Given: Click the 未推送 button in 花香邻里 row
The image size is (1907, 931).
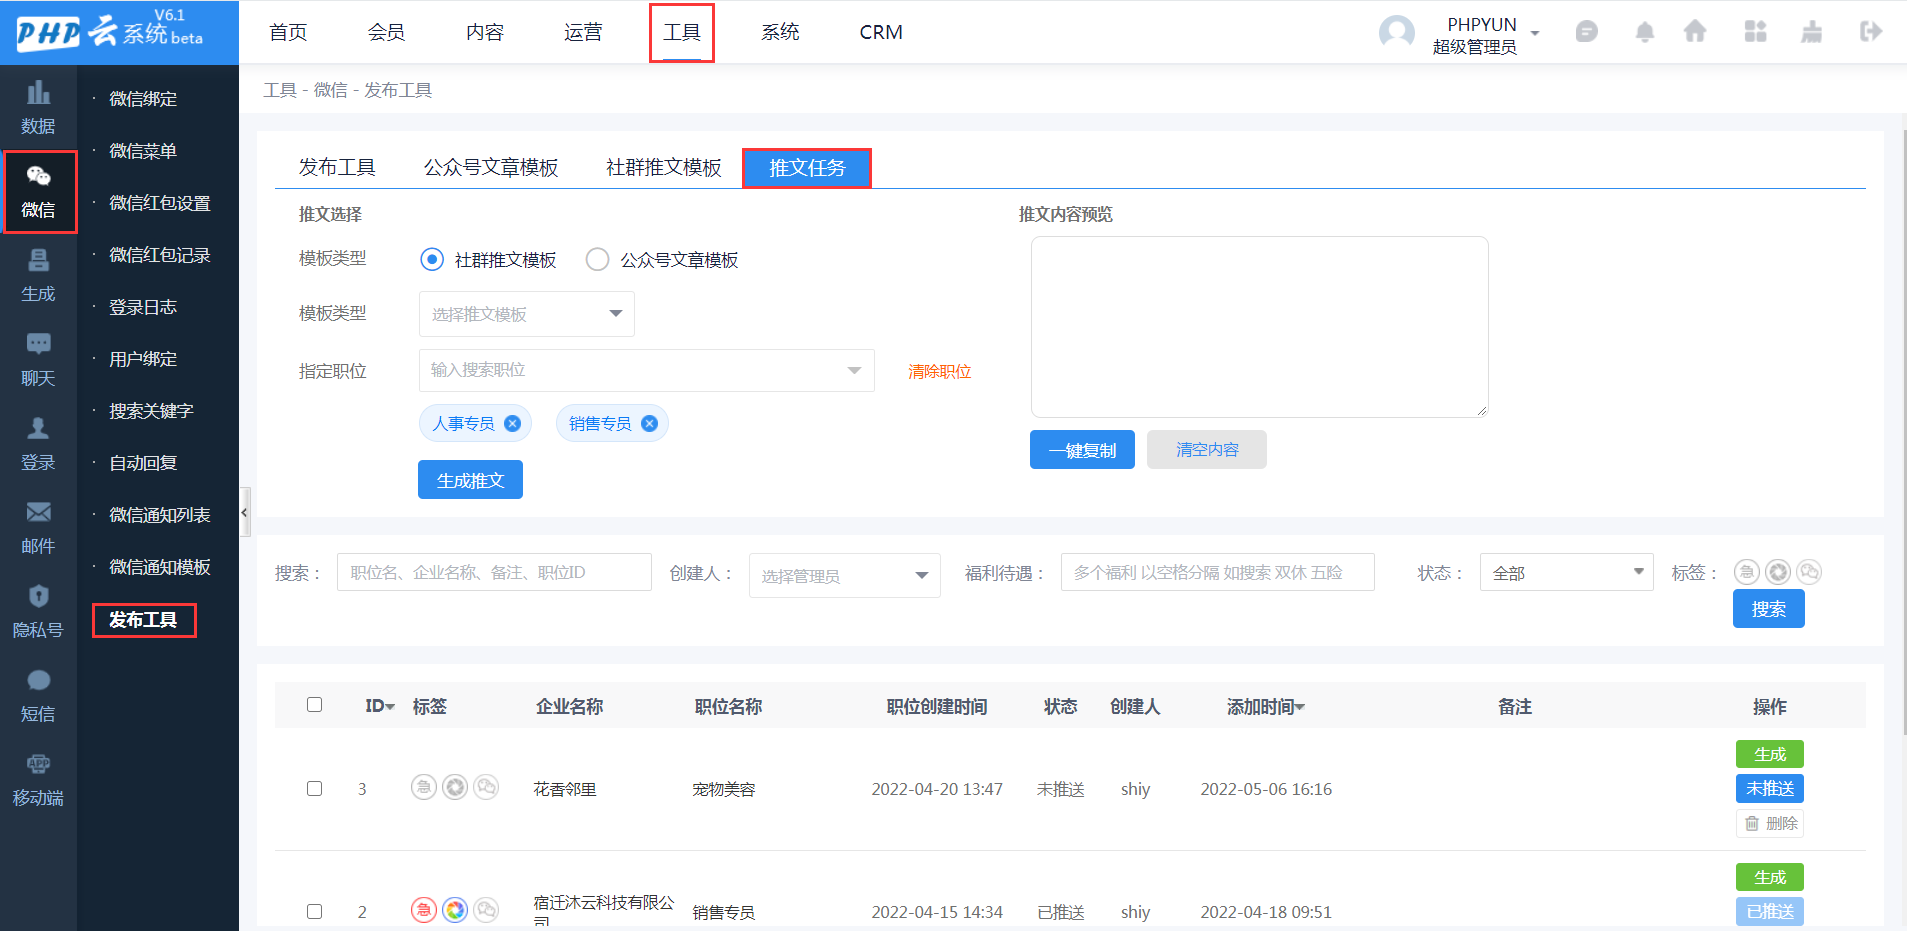Looking at the screenshot, I should [1770, 788].
